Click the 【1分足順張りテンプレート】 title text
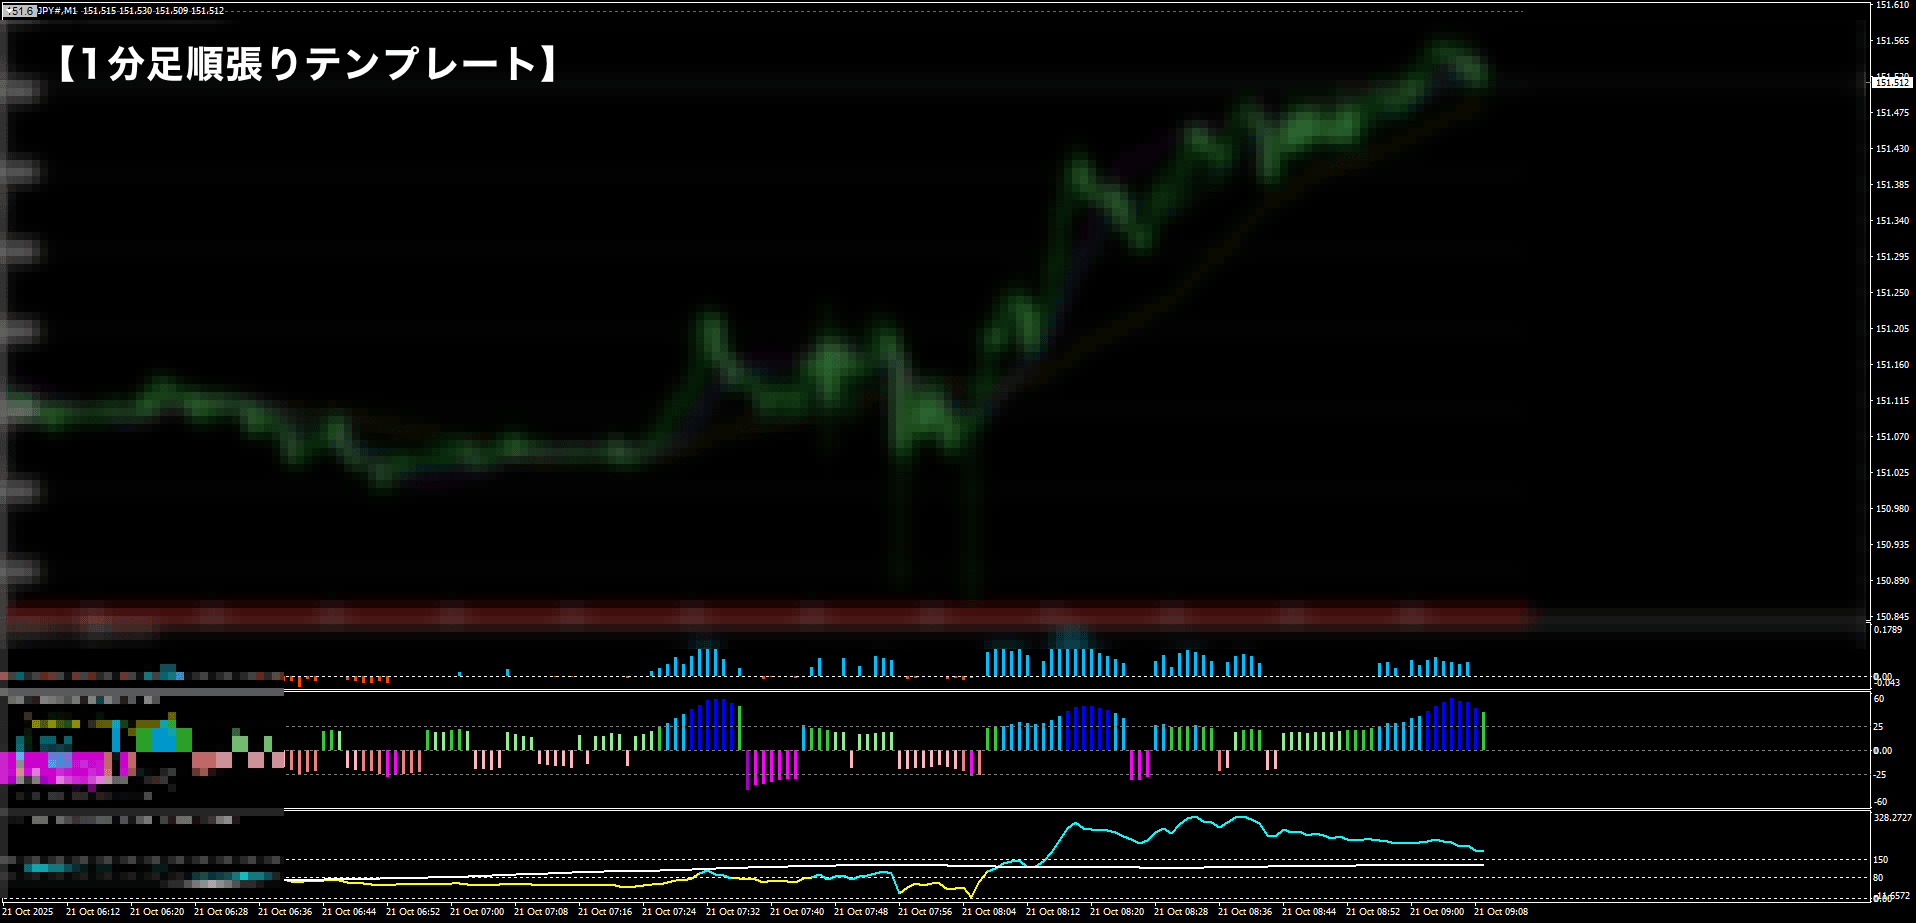This screenshot has width=1916, height=923. pyautogui.click(x=305, y=65)
